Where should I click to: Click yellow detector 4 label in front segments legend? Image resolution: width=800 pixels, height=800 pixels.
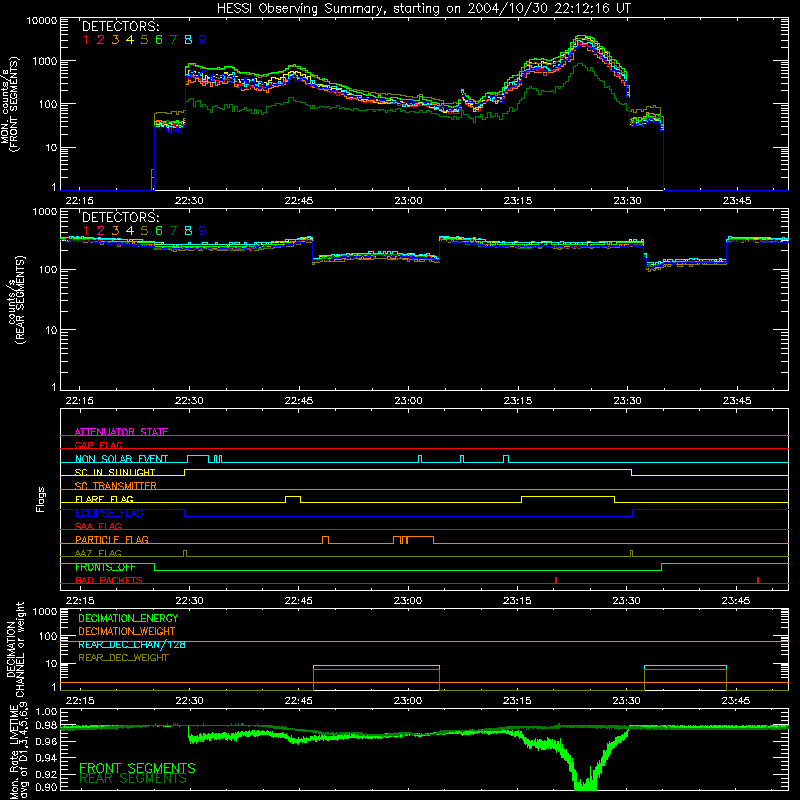(130, 40)
